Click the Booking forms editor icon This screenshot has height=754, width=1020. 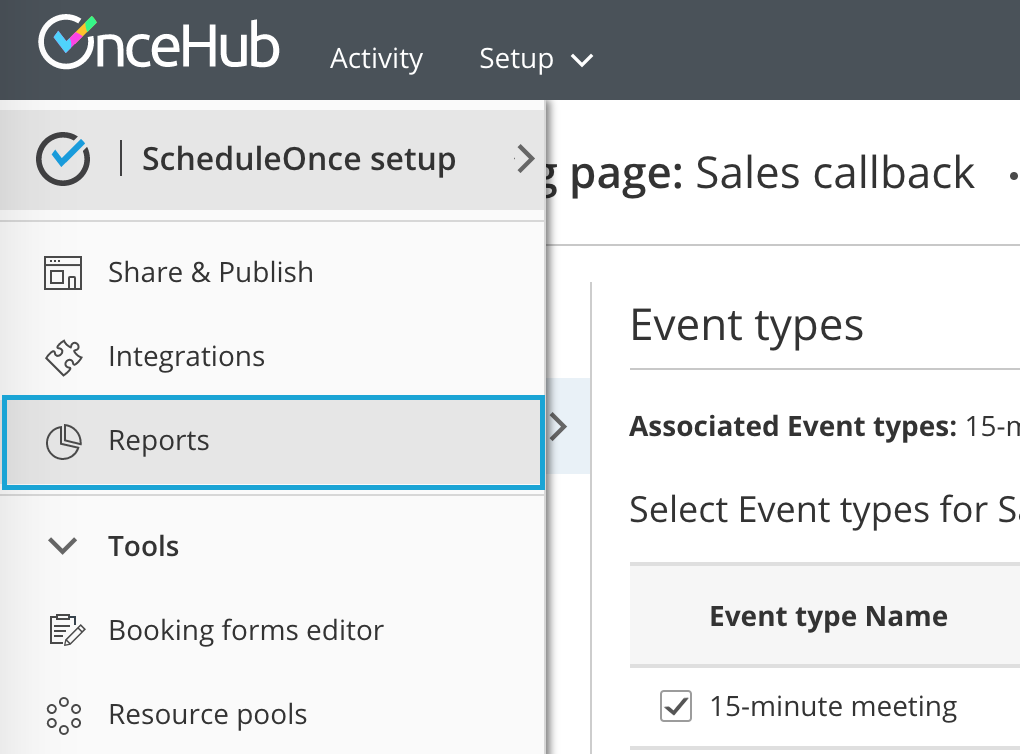click(x=63, y=630)
